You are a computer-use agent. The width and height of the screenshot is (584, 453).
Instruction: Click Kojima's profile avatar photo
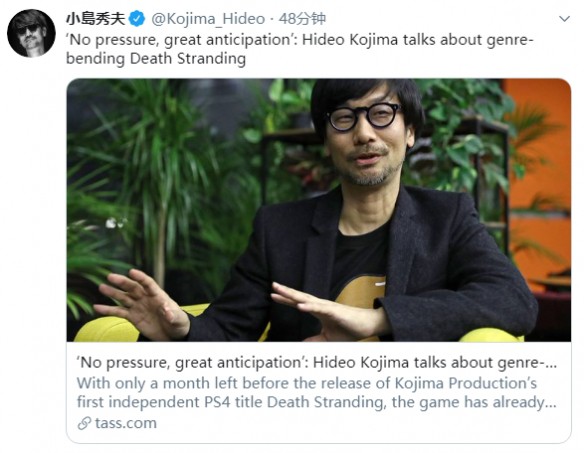click(31, 33)
